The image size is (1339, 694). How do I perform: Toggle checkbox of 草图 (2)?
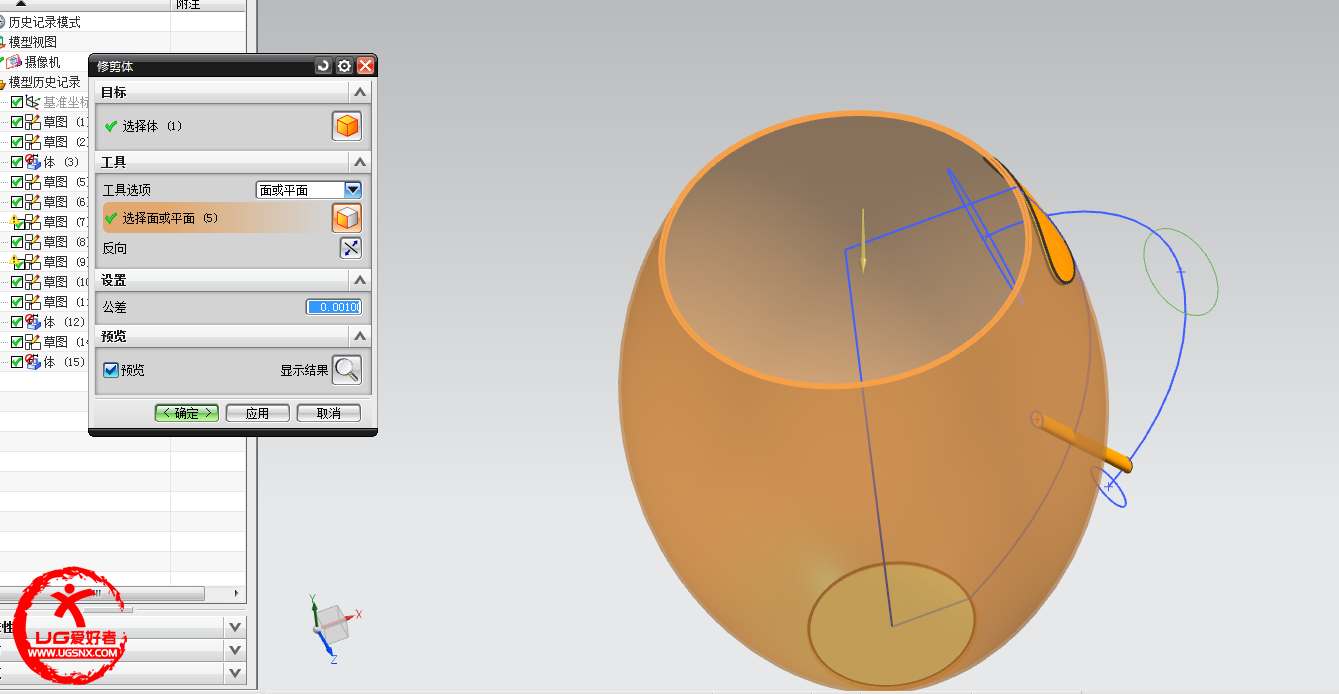pyautogui.click(x=17, y=142)
